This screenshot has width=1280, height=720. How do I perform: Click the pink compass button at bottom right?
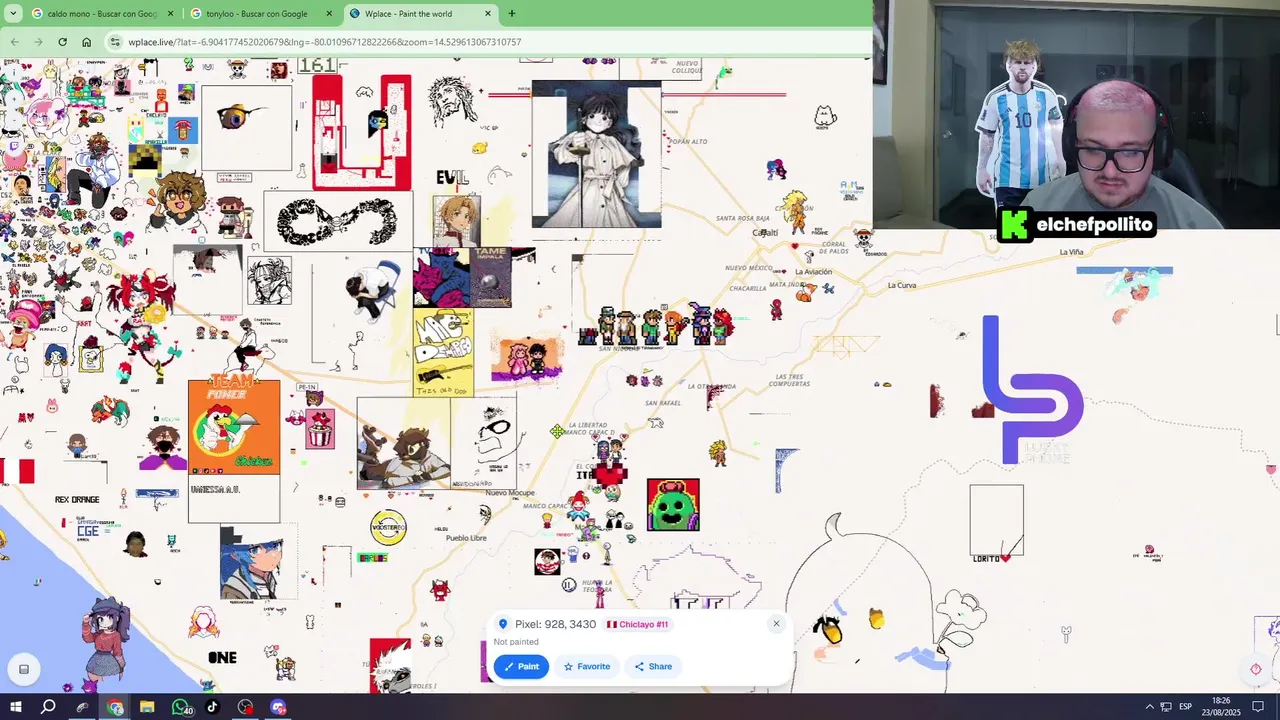point(1256,669)
